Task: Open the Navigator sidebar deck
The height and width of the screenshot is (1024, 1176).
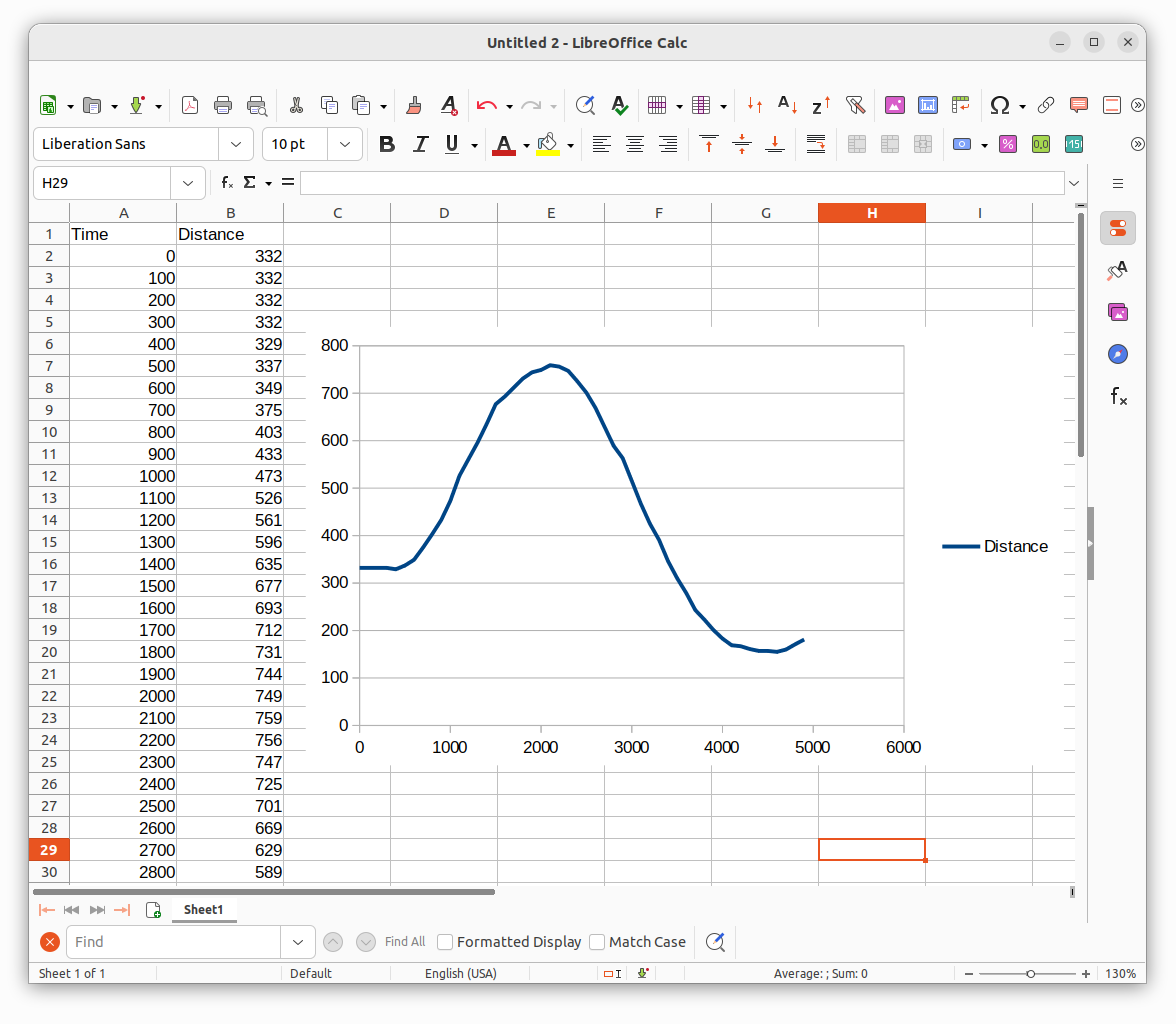Action: click(x=1118, y=354)
